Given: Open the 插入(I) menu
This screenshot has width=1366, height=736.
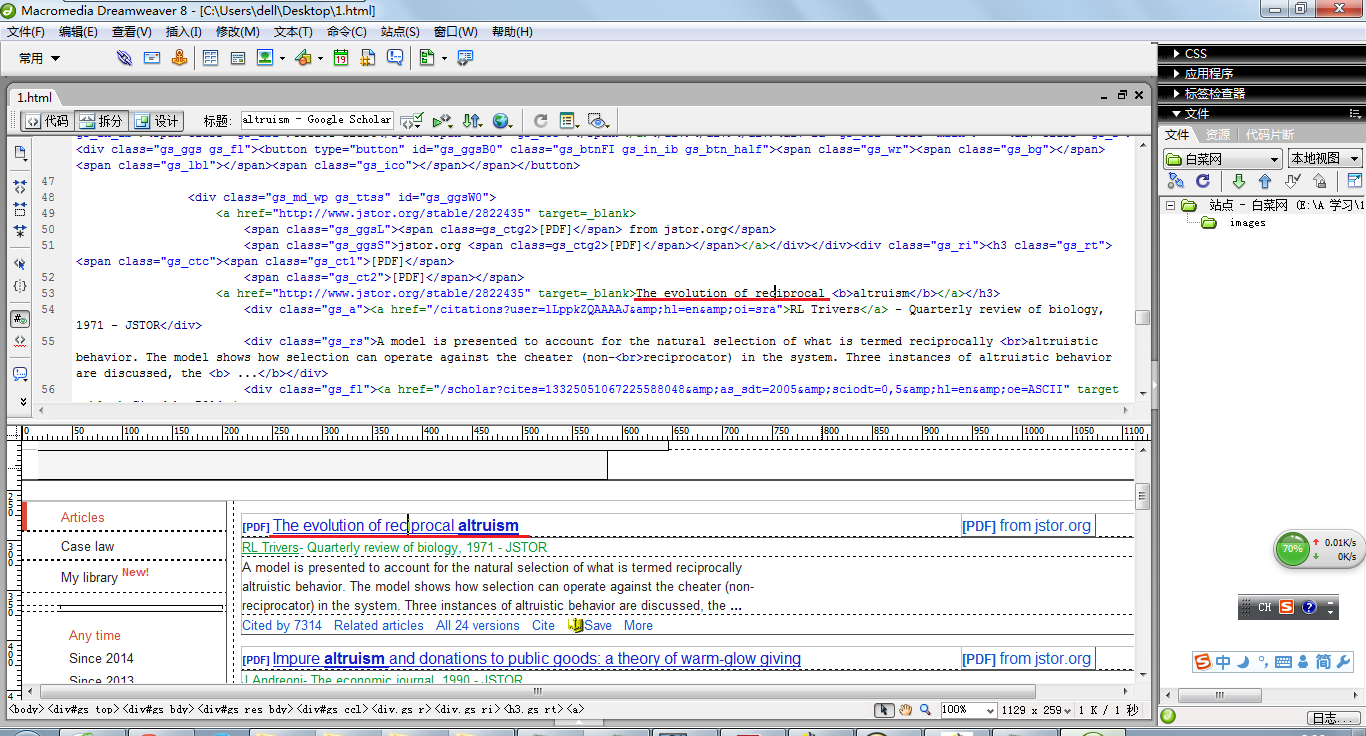Looking at the screenshot, I should tap(183, 32).
